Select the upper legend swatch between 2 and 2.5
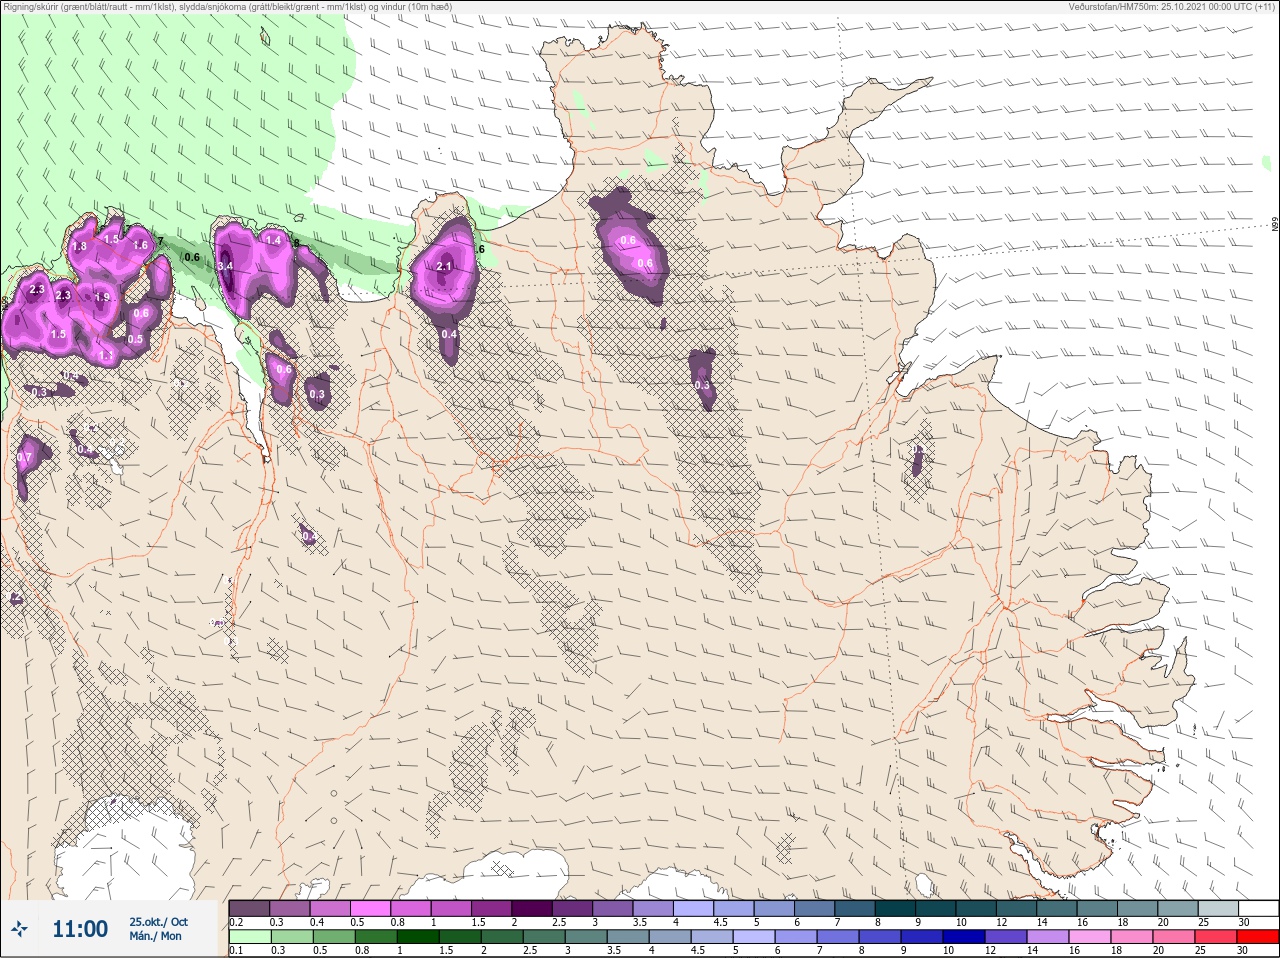Screen dimensions: 1280x958 point(532,908)
